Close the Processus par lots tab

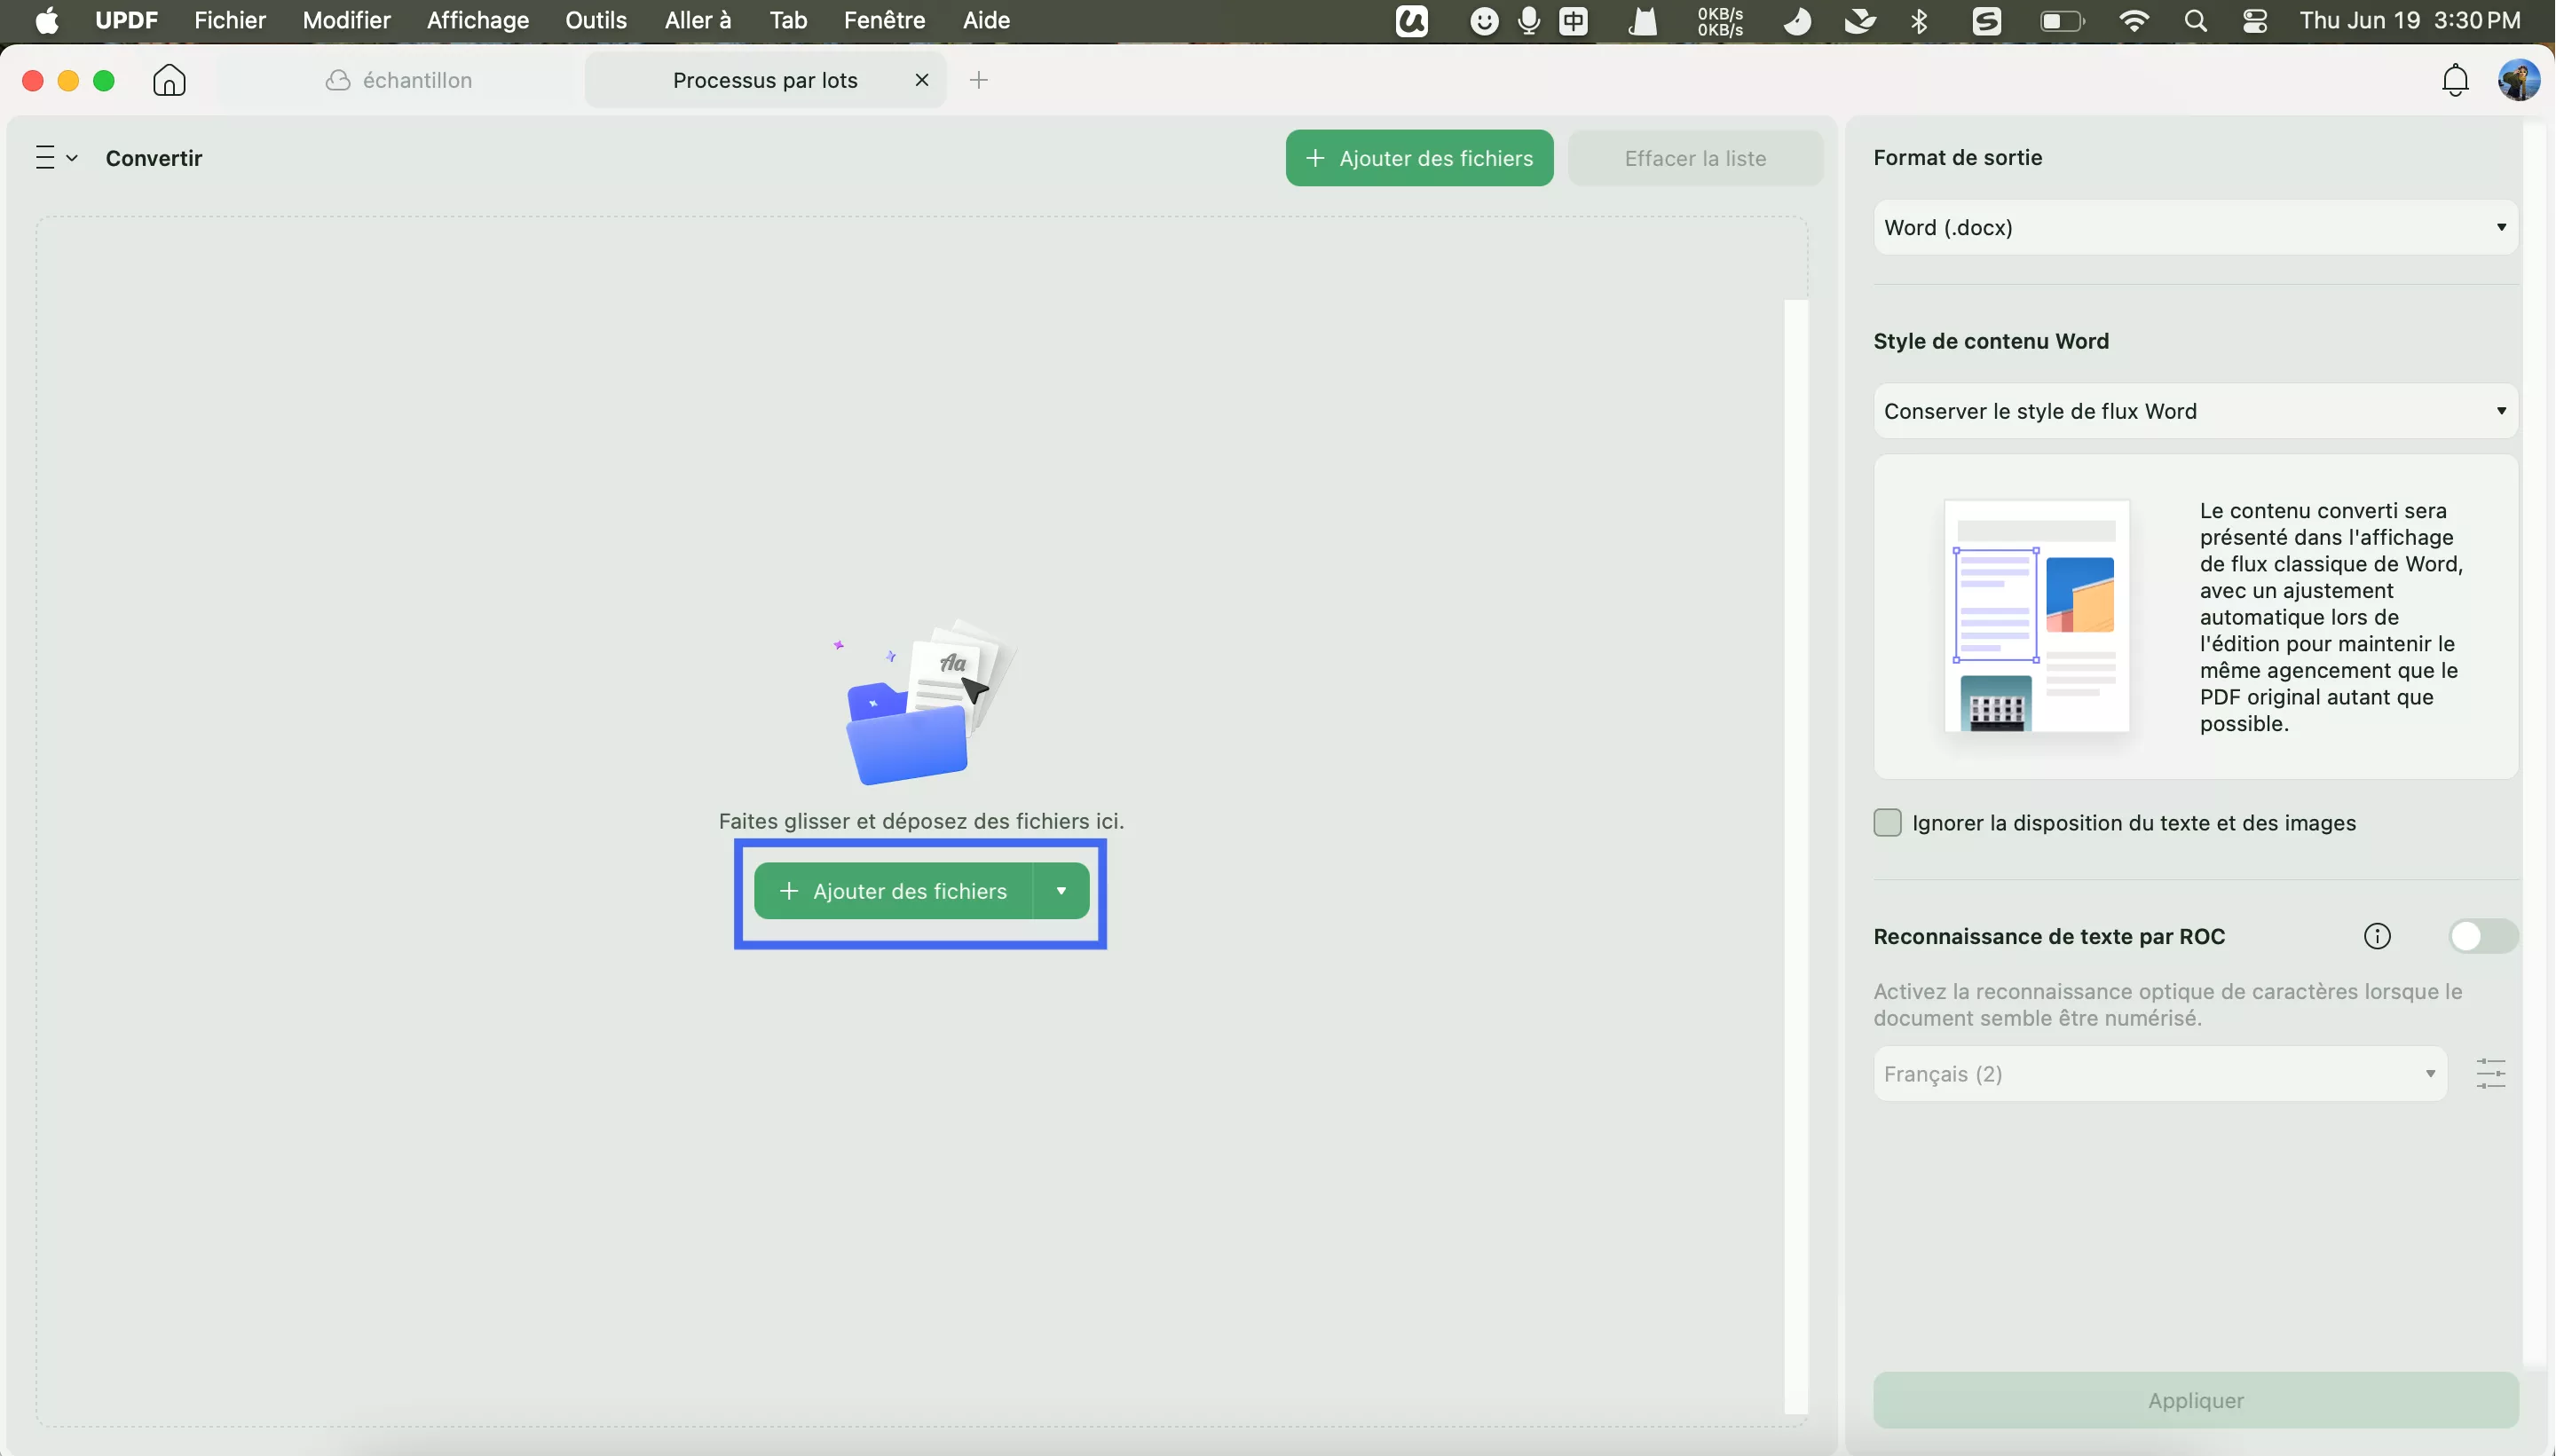tap(922, 80)
